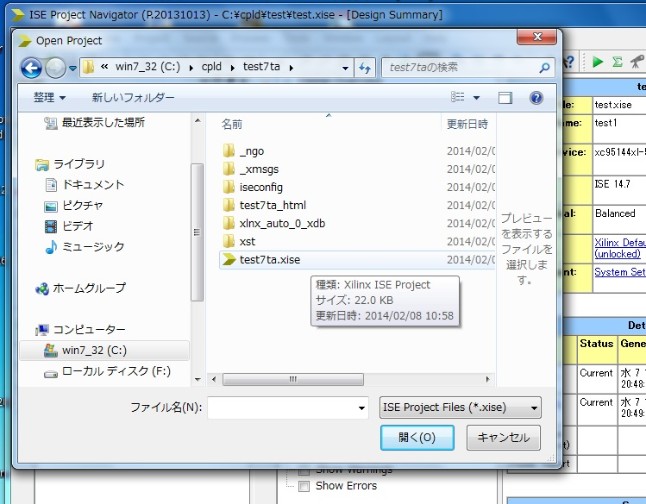Click the win7_32 (C:) breadcrumb segment
The height and width of the screenshot is (504, 646).
tap(147, 67)
